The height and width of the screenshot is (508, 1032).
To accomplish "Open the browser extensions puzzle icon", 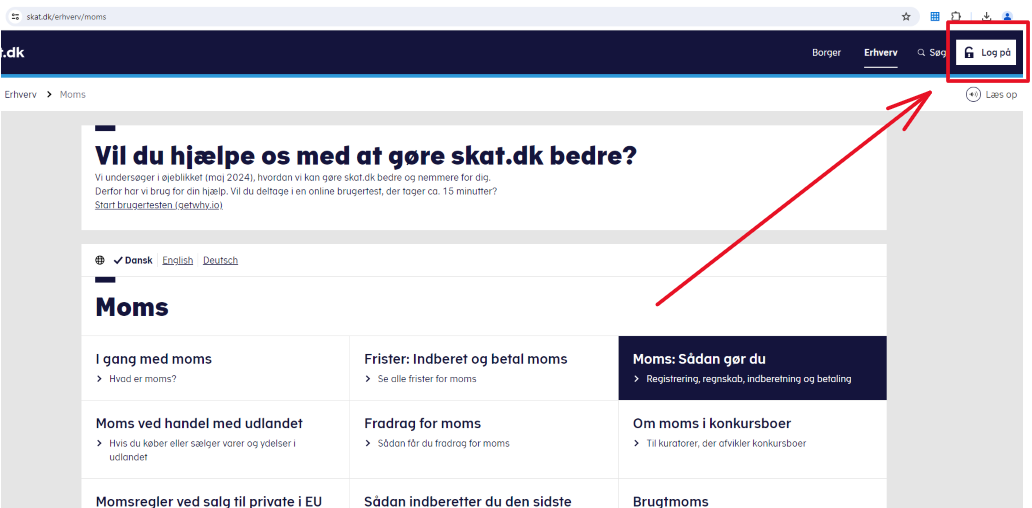I will [x=956, y=17].
